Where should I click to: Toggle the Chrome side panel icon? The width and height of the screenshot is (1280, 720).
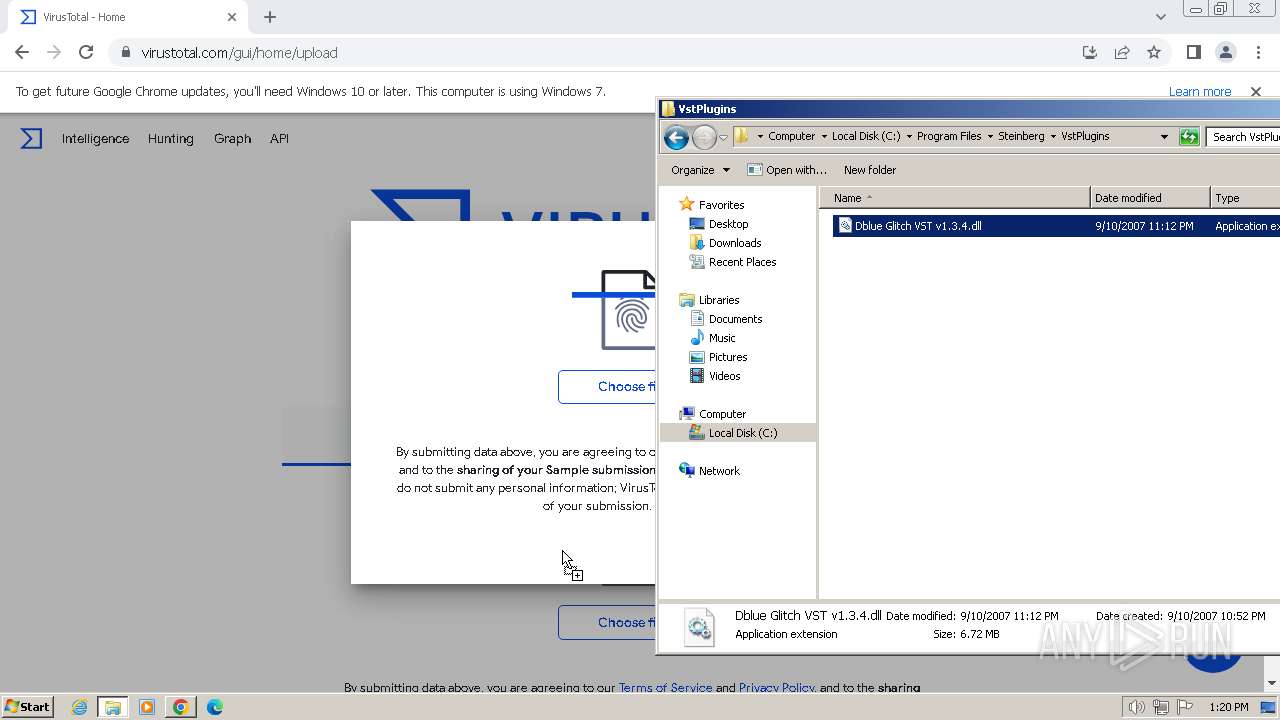coord(1193,52)
